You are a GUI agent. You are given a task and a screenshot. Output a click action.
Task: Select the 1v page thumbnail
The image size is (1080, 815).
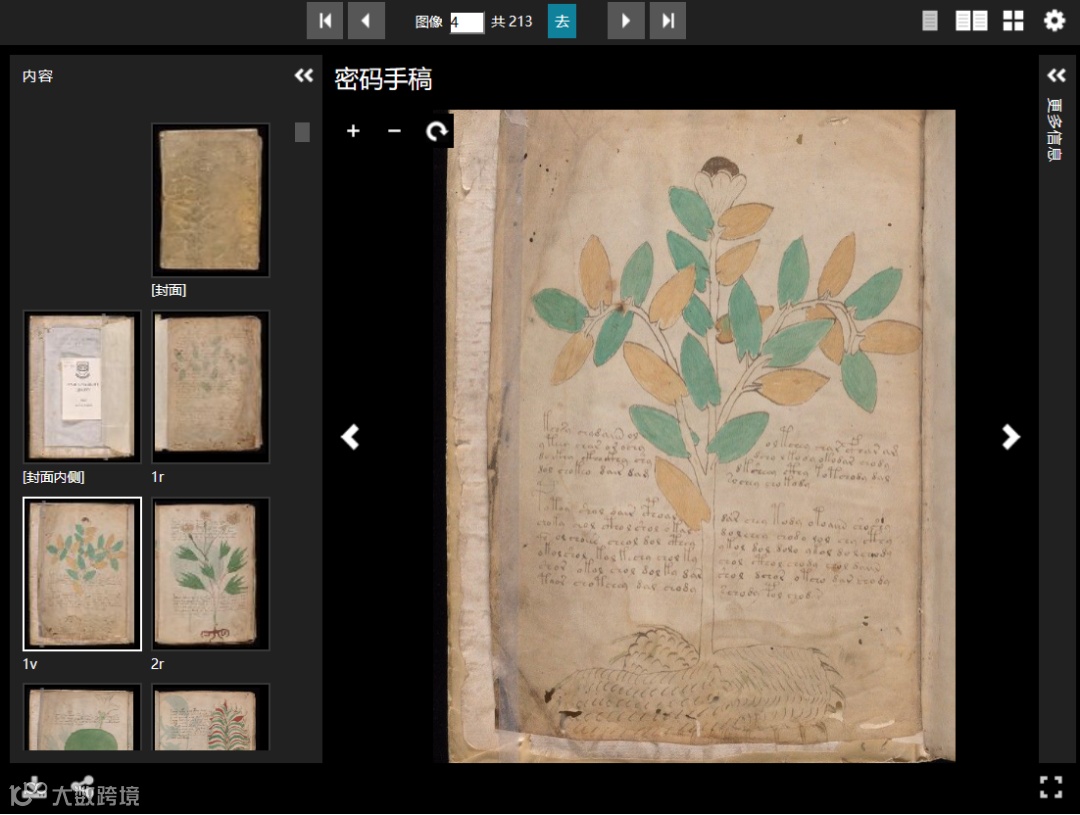click(82, 574)
